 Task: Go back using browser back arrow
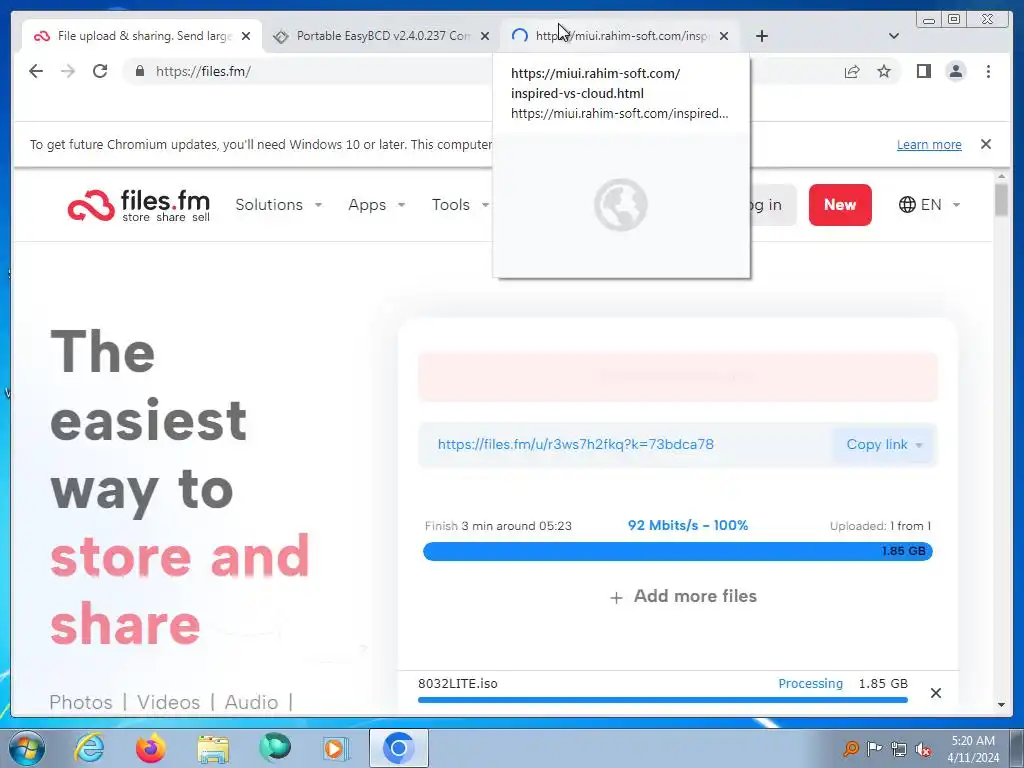coord(36,71)
